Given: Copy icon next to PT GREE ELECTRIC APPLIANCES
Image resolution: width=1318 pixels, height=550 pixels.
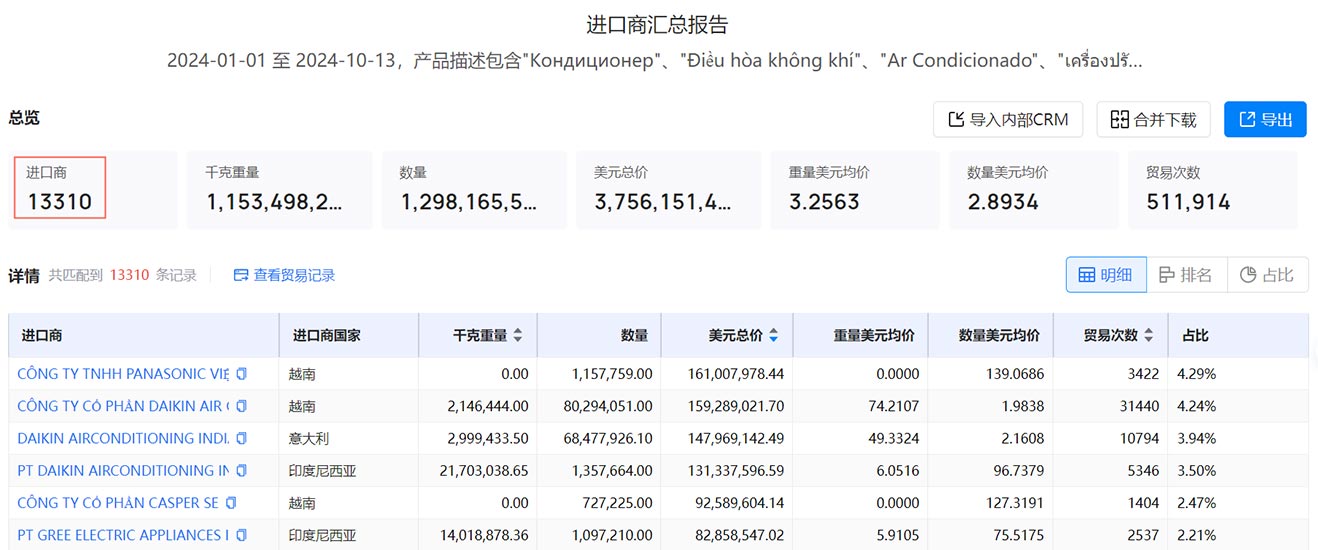Looking at the screenshot, I should tap(241, 535).
